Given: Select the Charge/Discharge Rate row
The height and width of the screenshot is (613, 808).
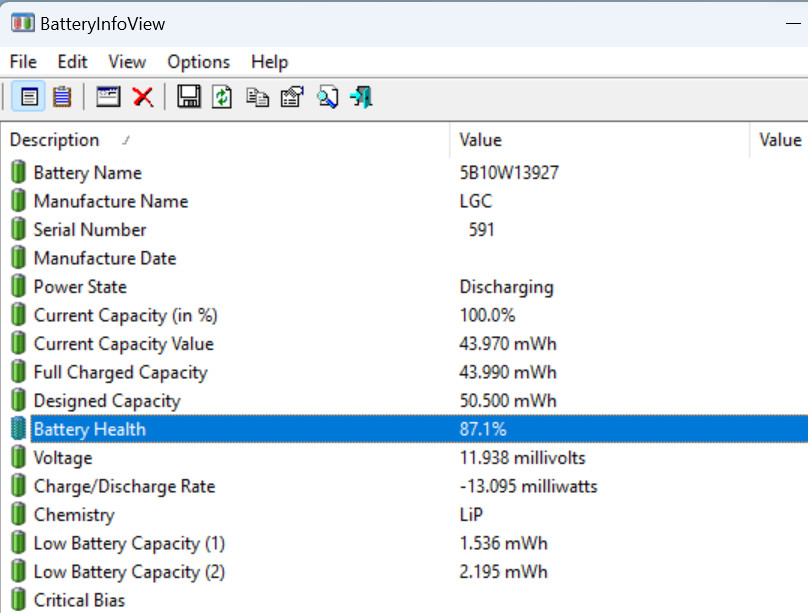Looking at the screenshot, I should [124, 486].
